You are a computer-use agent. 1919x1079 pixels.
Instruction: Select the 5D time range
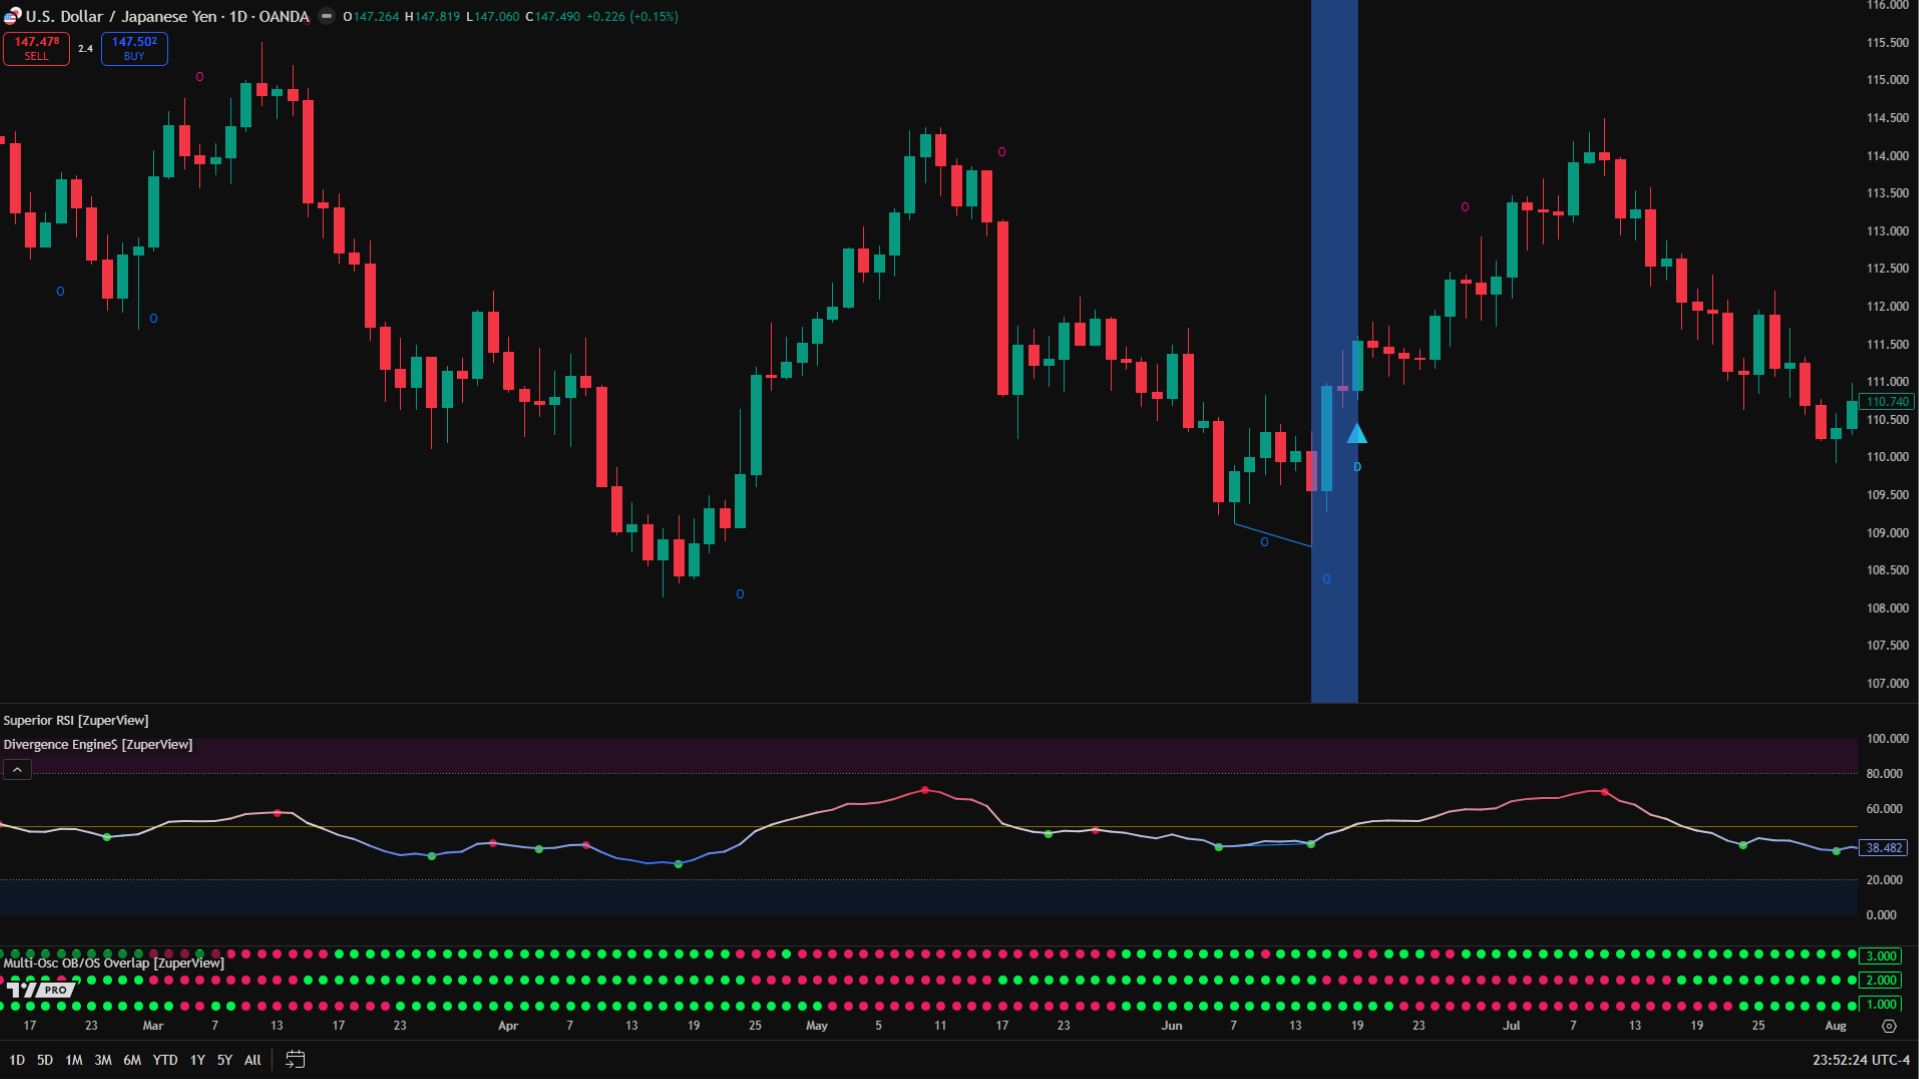click(x=45, y=1060)
